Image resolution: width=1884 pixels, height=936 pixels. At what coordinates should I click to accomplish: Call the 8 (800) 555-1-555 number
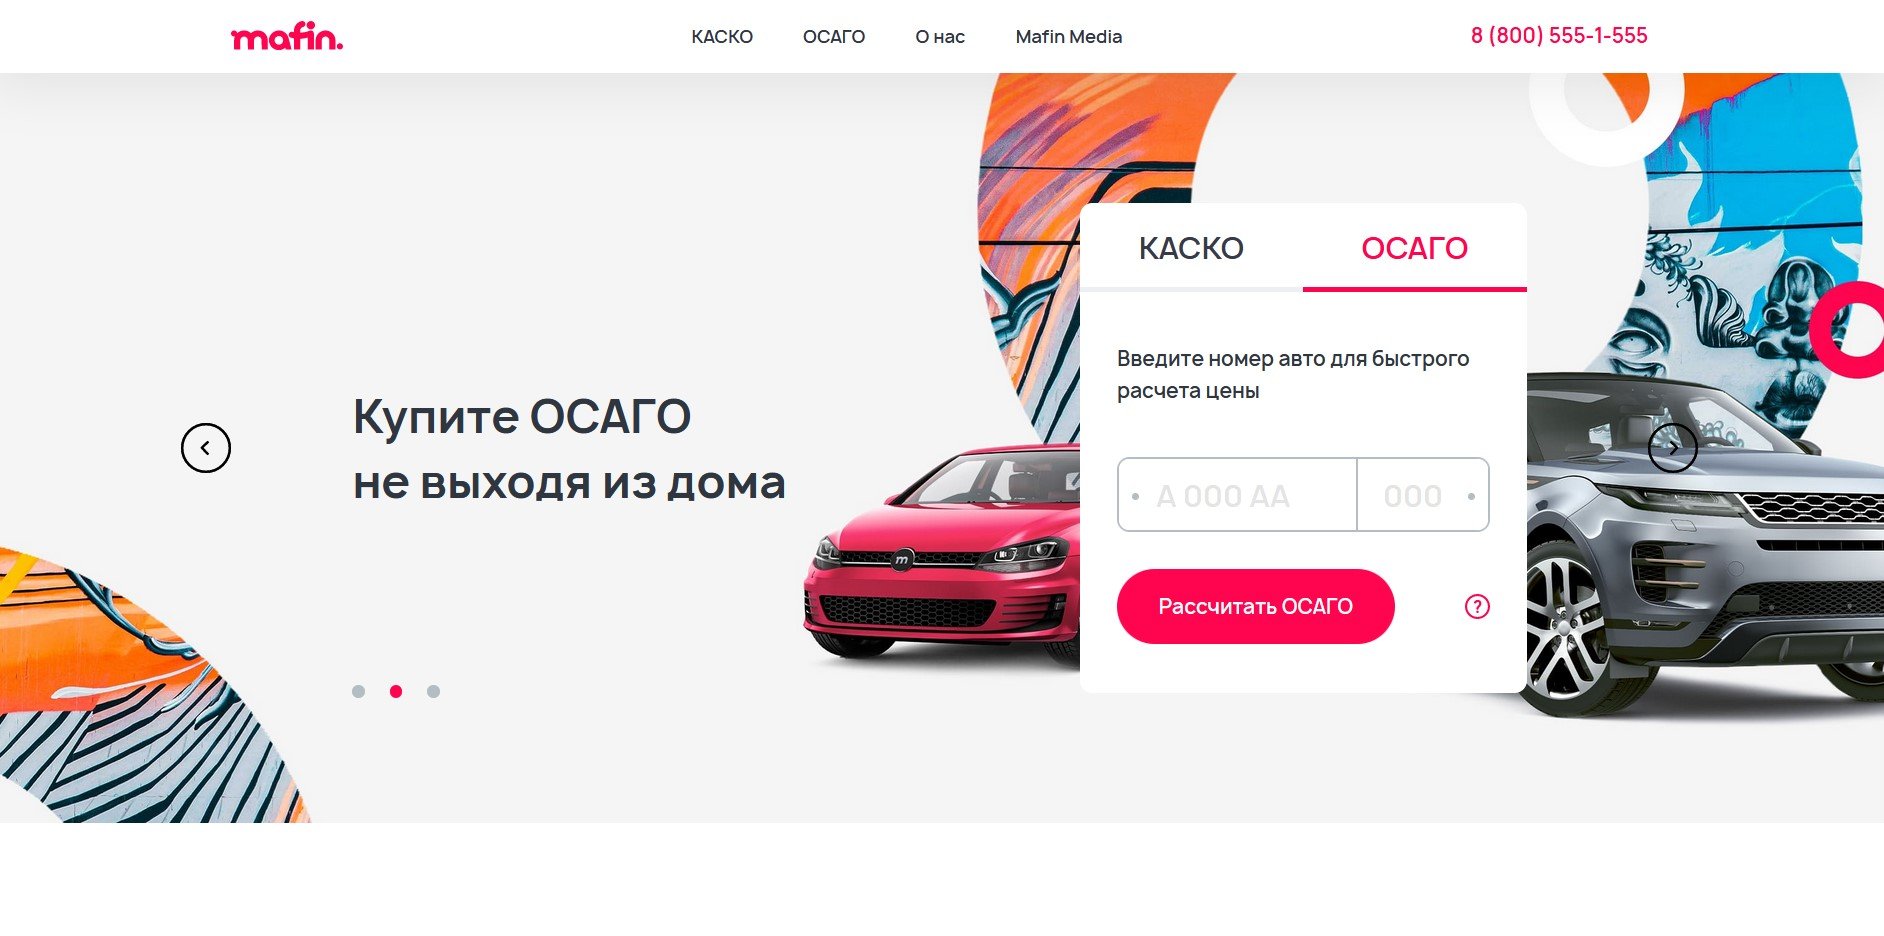point(1559,36)
